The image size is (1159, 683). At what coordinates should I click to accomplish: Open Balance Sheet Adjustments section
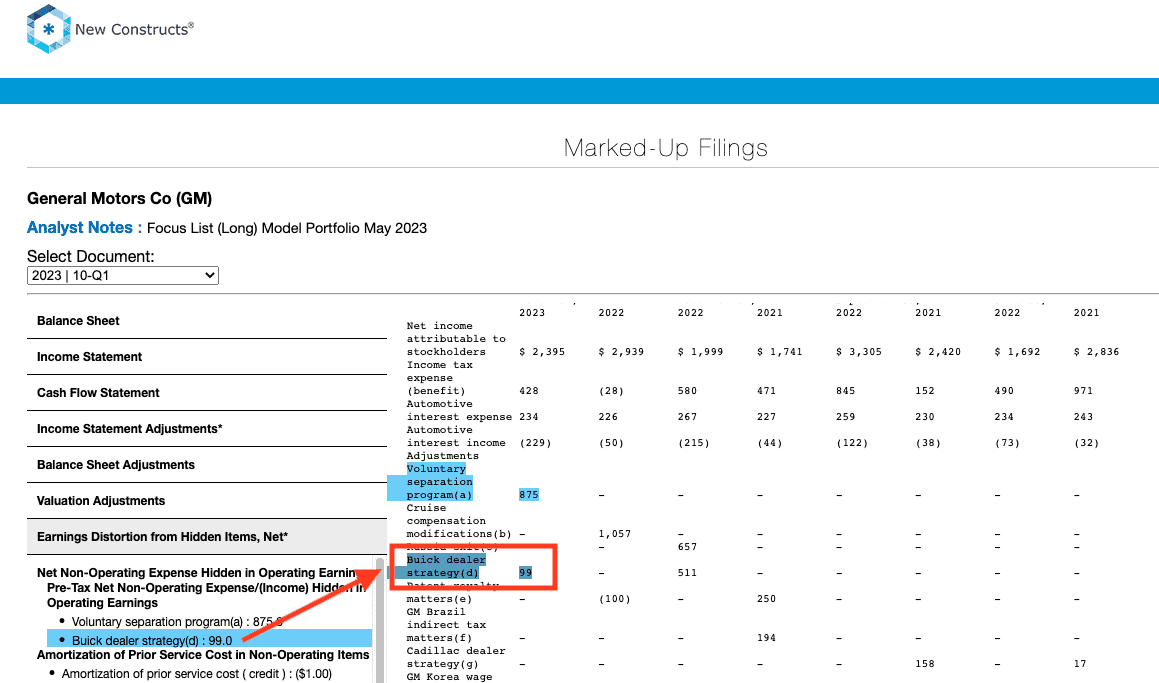[x=207, y=465]
